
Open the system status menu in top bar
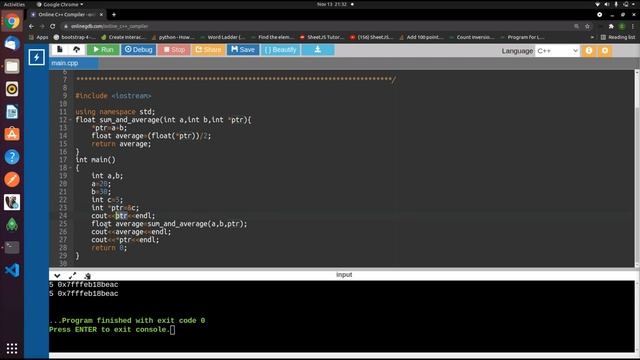(x=616, y=4)
